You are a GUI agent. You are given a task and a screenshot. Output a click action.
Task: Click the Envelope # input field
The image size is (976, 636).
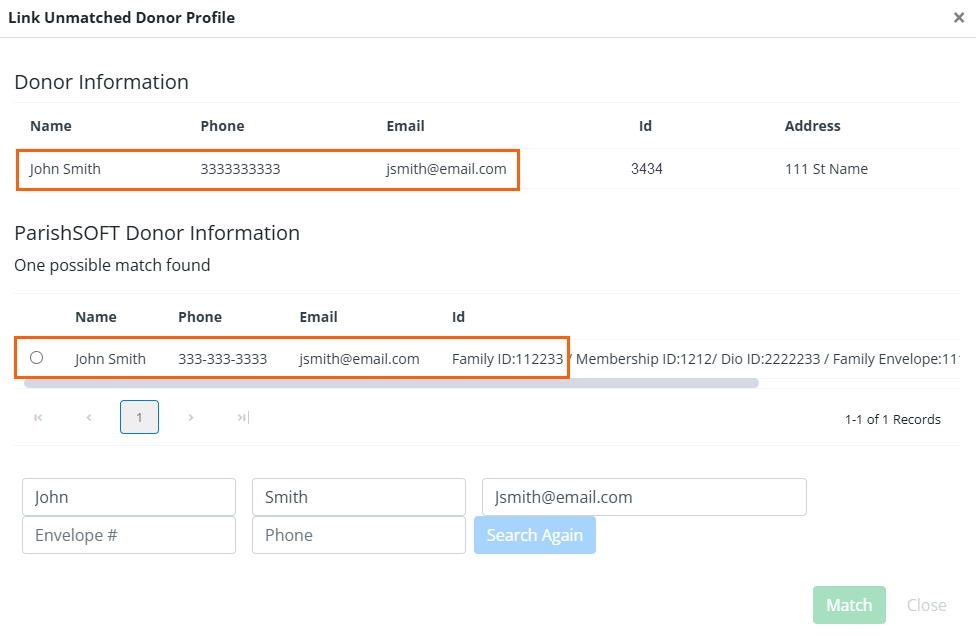point(129,535)
